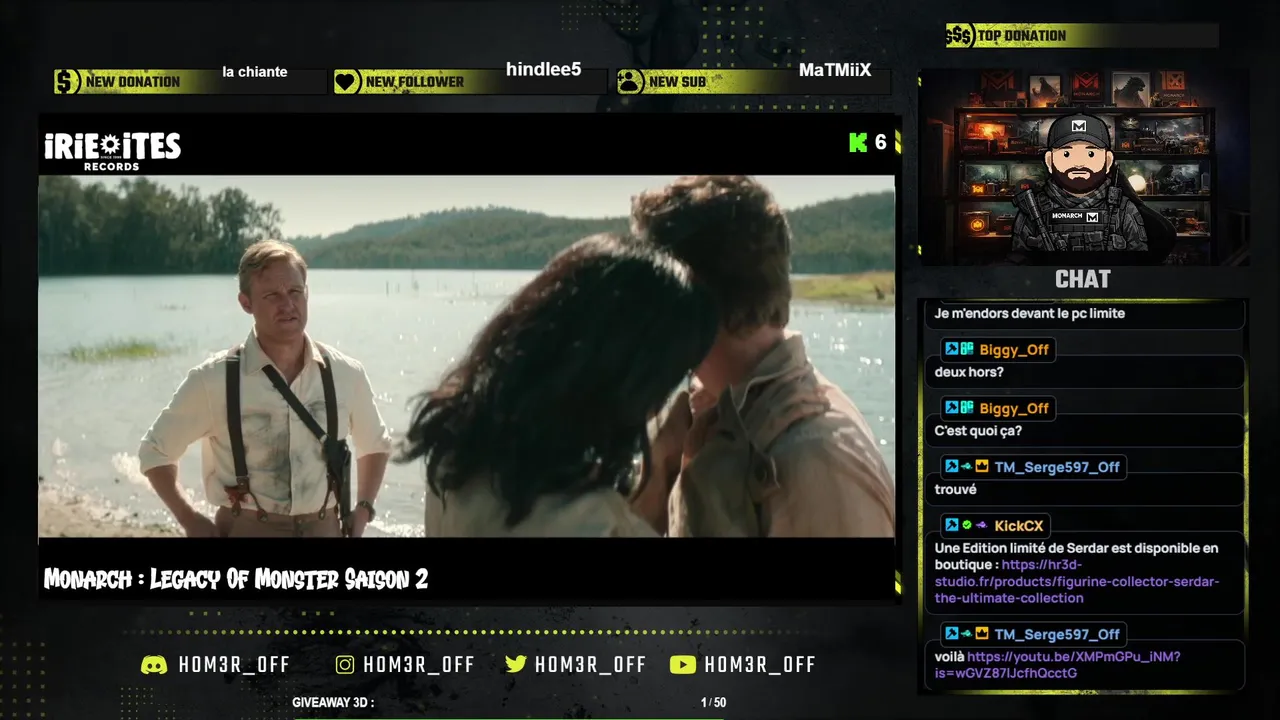The height and width of the screenshot is (720, 1280).
Task: Click HOM3R_OFF text beside YouTube icon
Action: 760,665
